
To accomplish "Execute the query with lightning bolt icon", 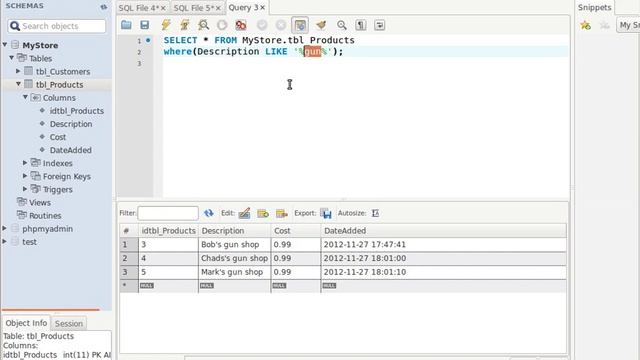I will [x=166, y=25].
